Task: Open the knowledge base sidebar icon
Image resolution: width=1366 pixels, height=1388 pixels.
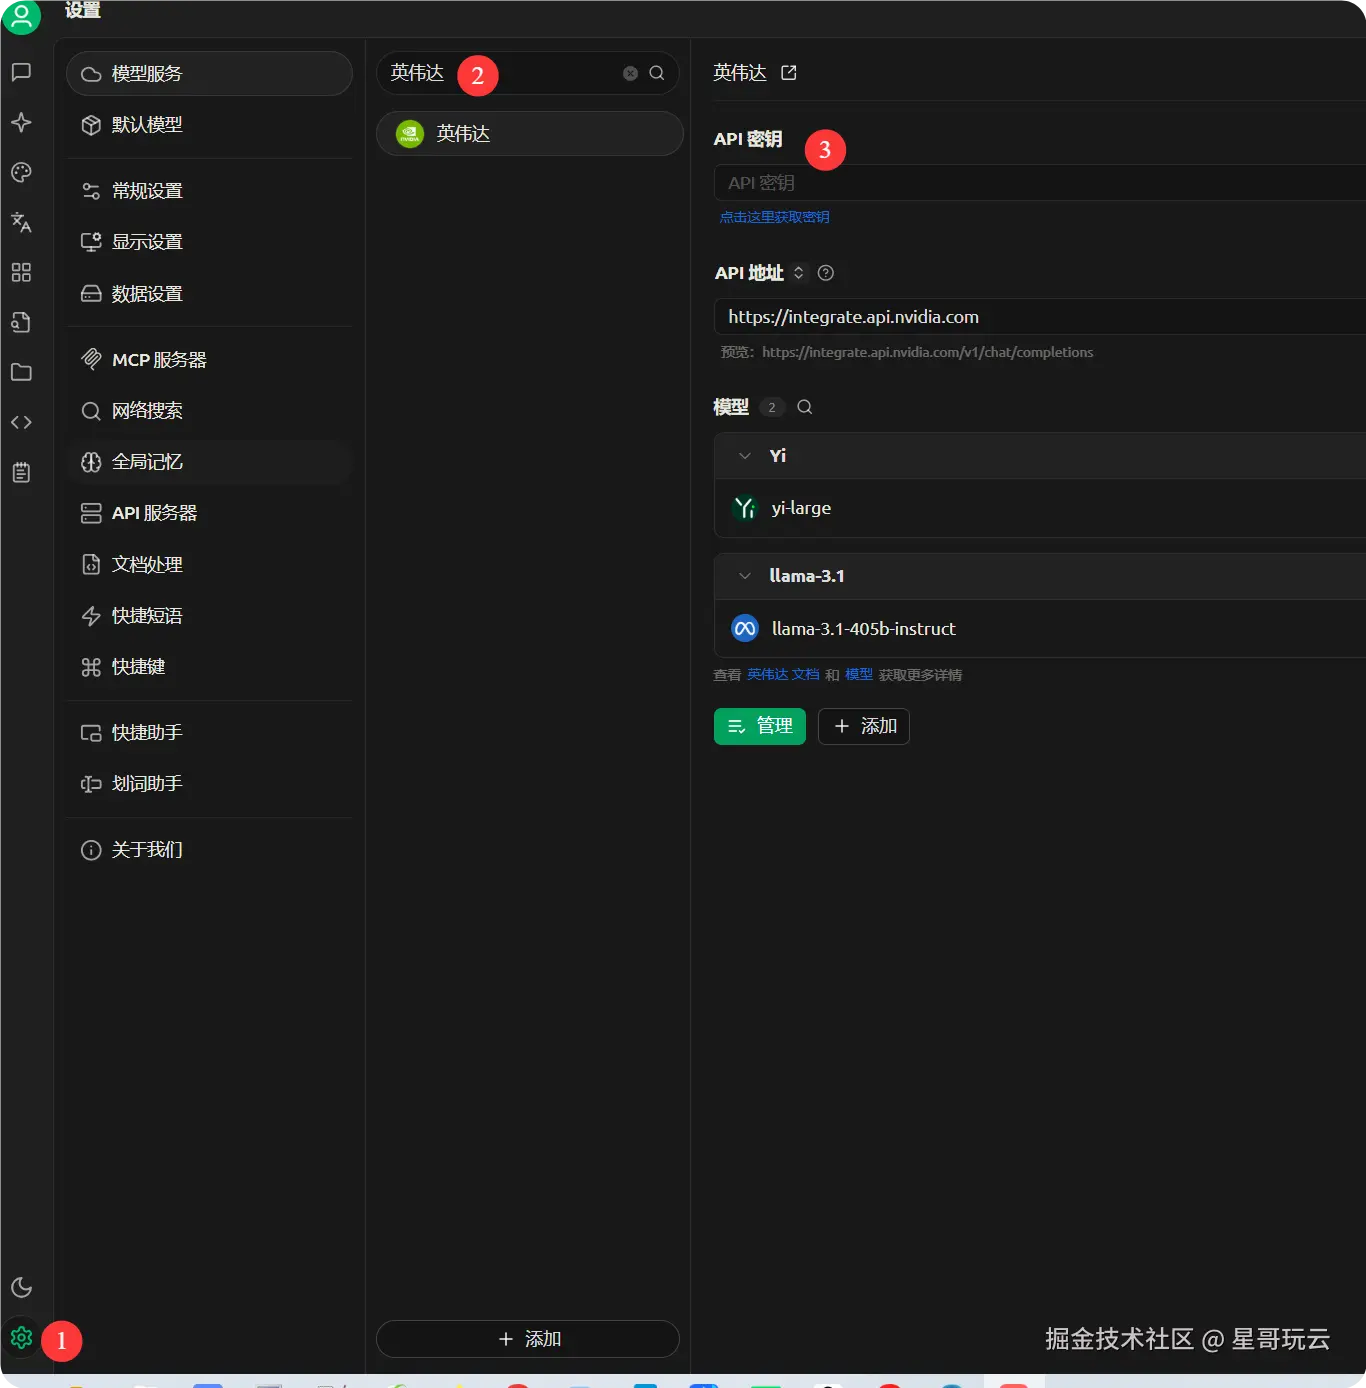Action: [x=21, y=322]
